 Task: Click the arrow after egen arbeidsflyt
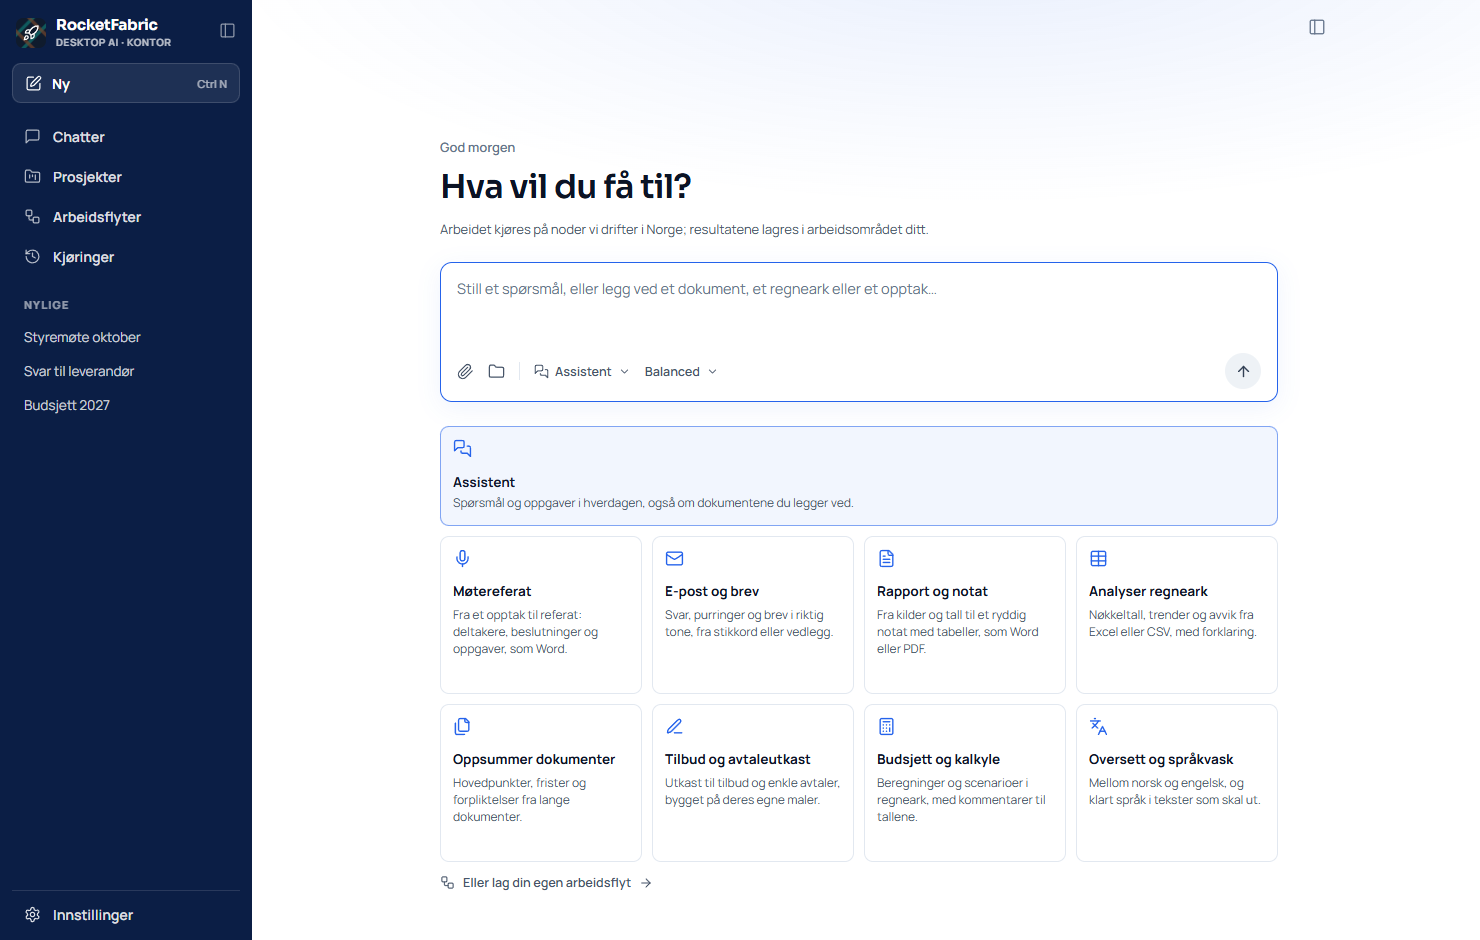tap(646, 883)
